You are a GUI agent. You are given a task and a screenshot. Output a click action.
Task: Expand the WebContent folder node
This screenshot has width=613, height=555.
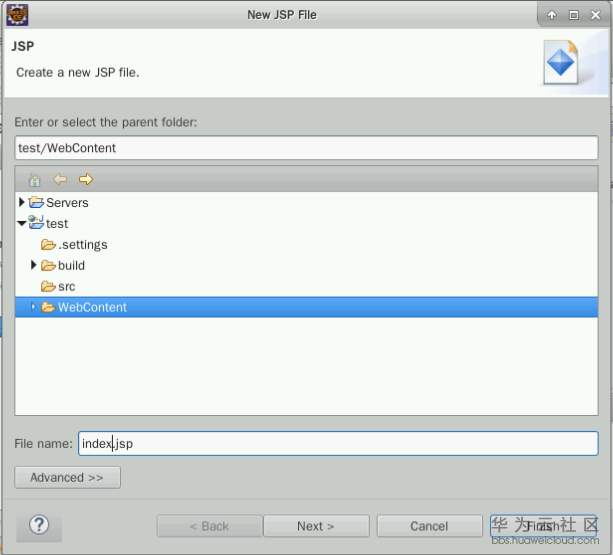(34, 307)
